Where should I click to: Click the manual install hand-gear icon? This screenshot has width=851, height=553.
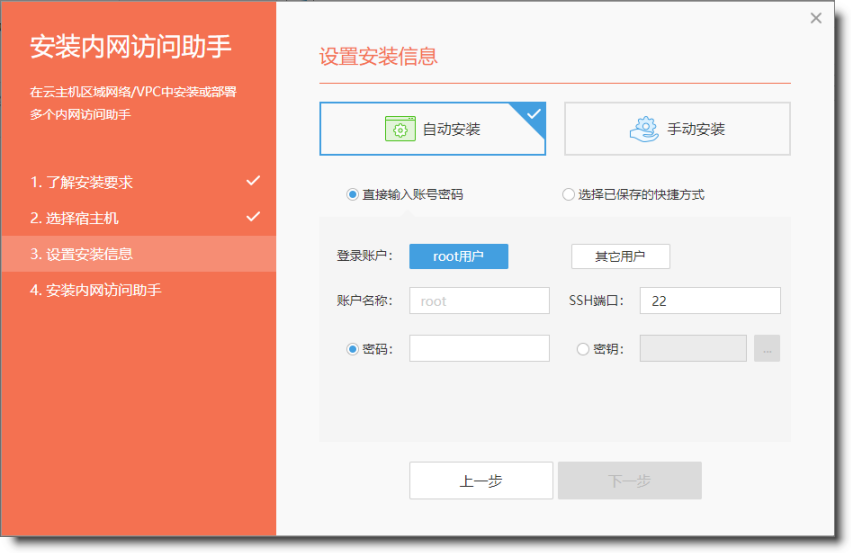[644, 129]
